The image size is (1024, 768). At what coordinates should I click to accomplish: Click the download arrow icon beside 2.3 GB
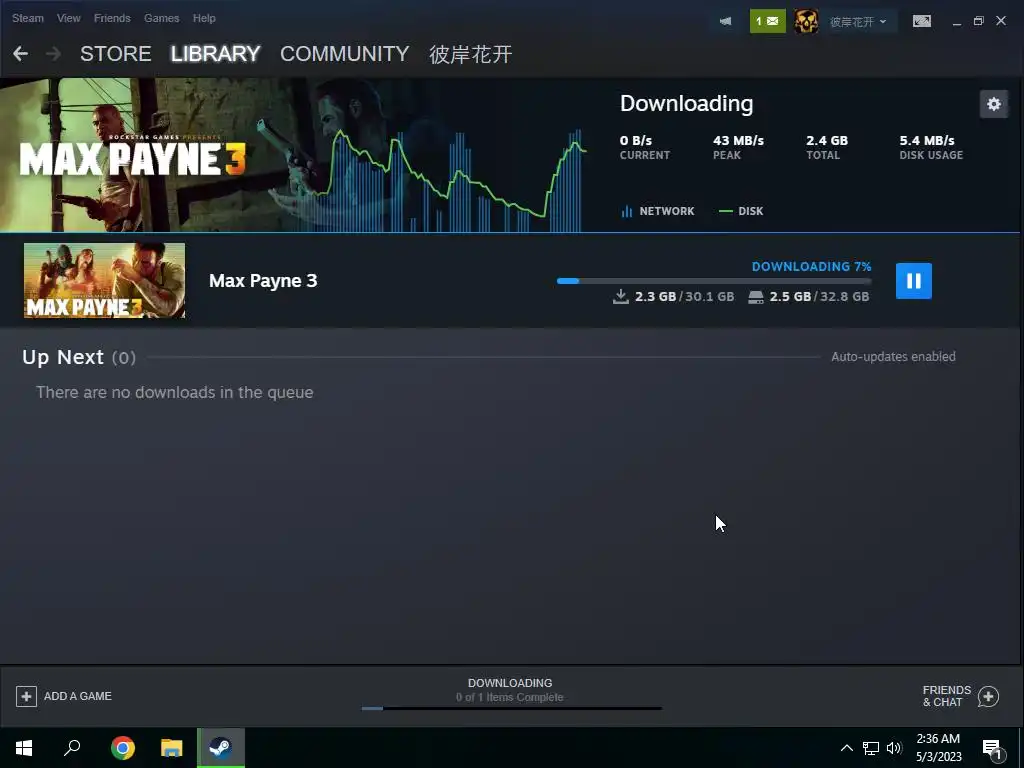pos(621,297)
